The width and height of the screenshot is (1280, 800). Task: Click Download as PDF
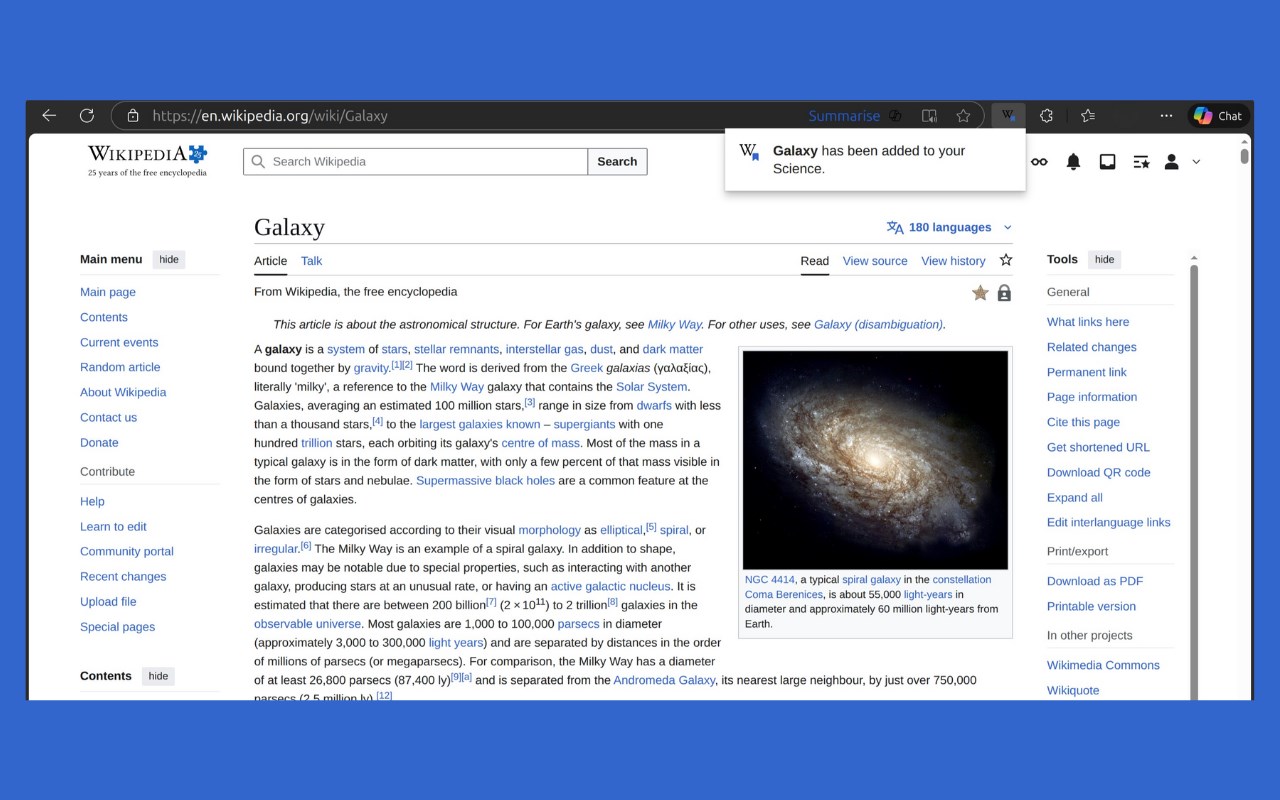(1095, 581)
